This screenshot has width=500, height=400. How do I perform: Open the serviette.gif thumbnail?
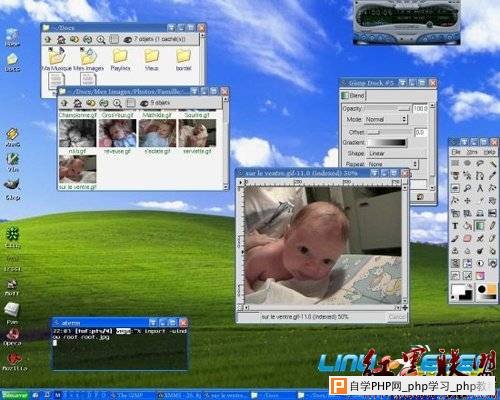pos(197,137)
